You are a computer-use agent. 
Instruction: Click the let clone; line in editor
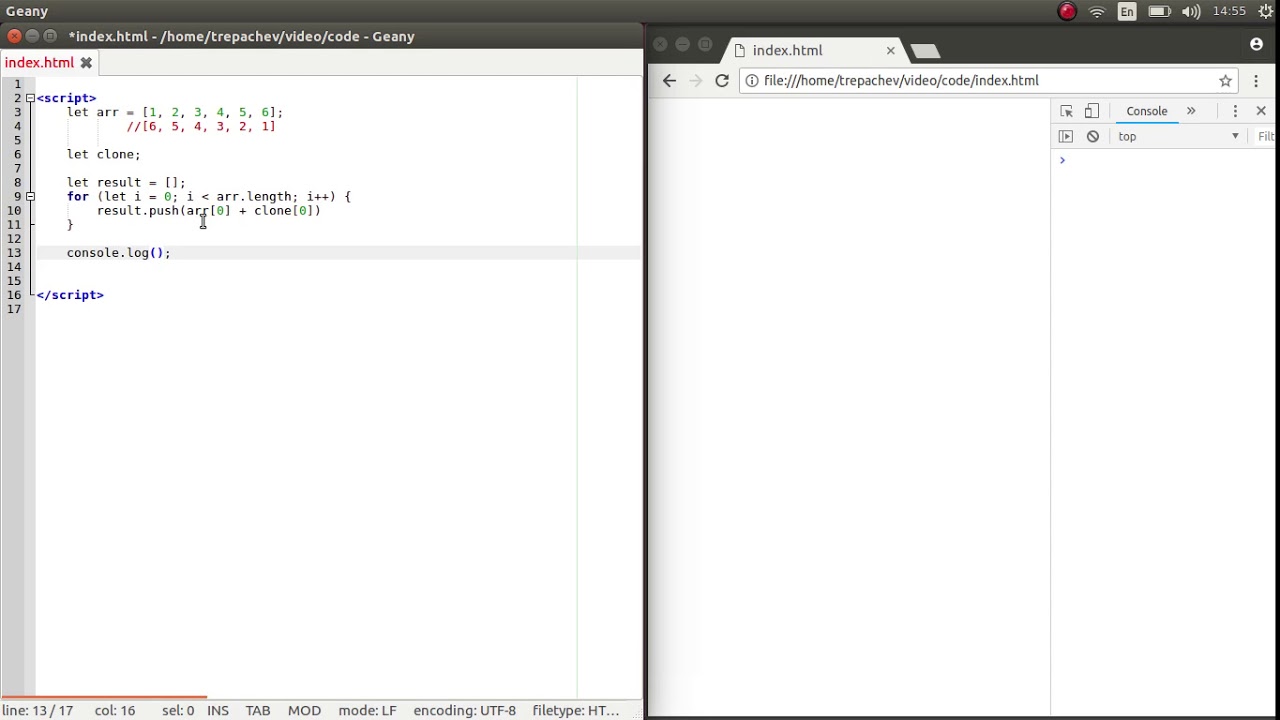click(104, 154)
